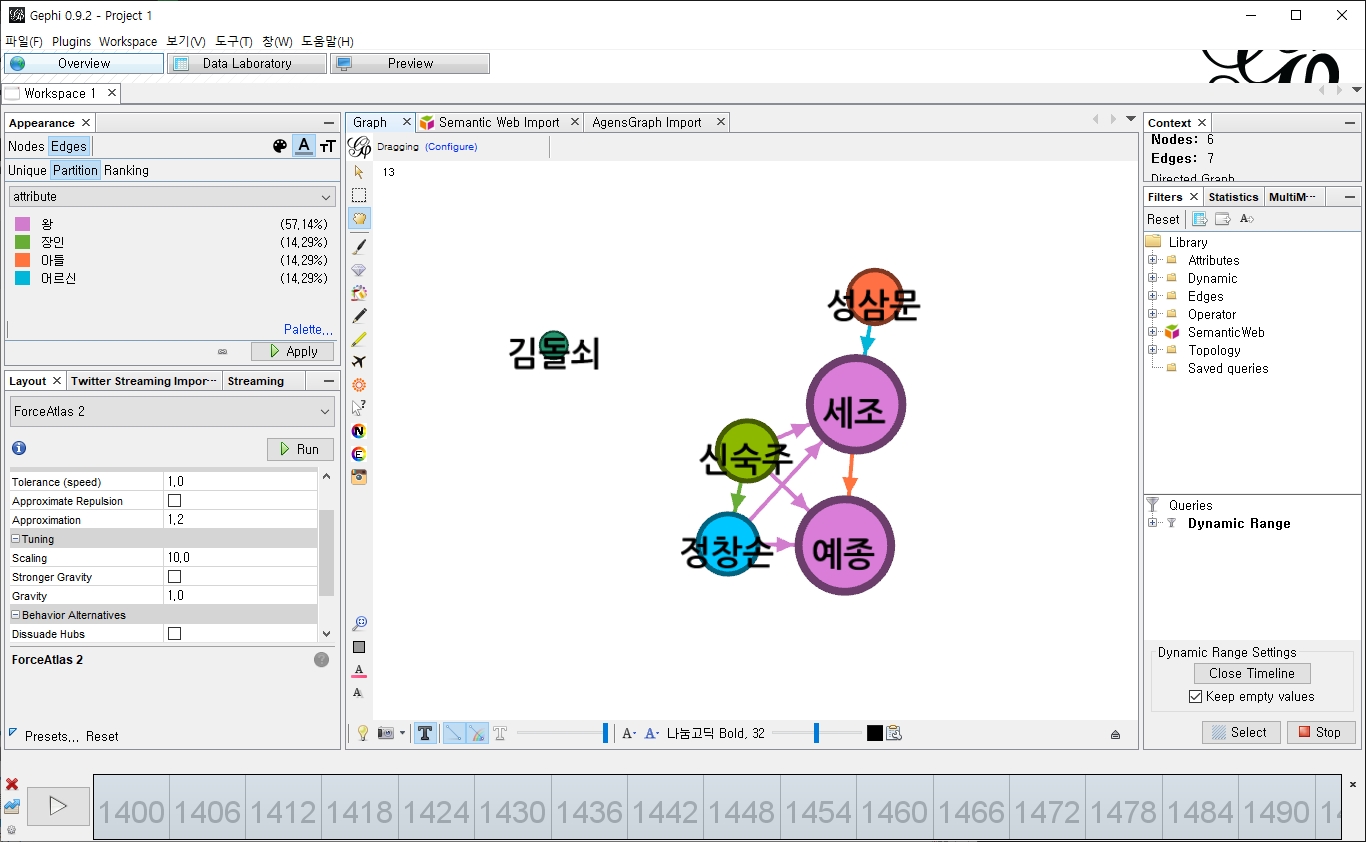Screen dimensions: 1366x842
Task: Choose the Sizer diamond tool
Action: 359,269
